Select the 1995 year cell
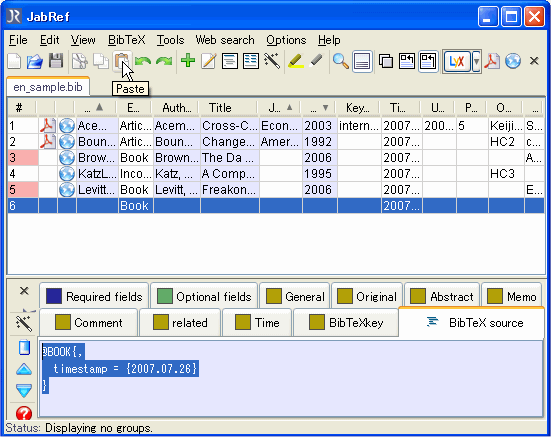 tap(319, 174)
